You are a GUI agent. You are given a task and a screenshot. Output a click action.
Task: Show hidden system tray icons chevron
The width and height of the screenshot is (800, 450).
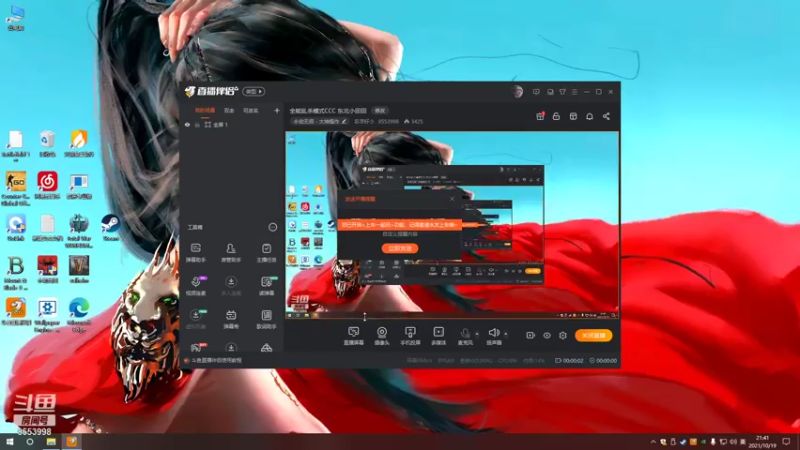(x=653, y=442)
